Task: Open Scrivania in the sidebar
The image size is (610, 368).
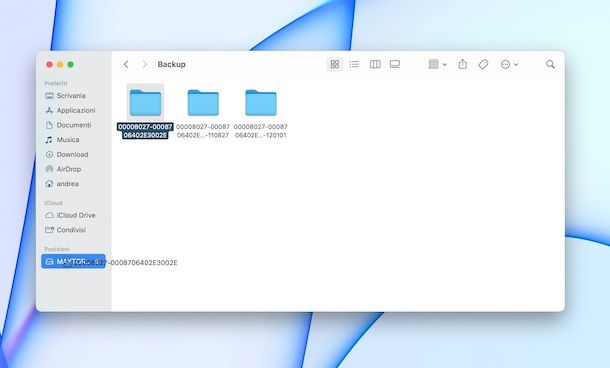Action: 71,96
